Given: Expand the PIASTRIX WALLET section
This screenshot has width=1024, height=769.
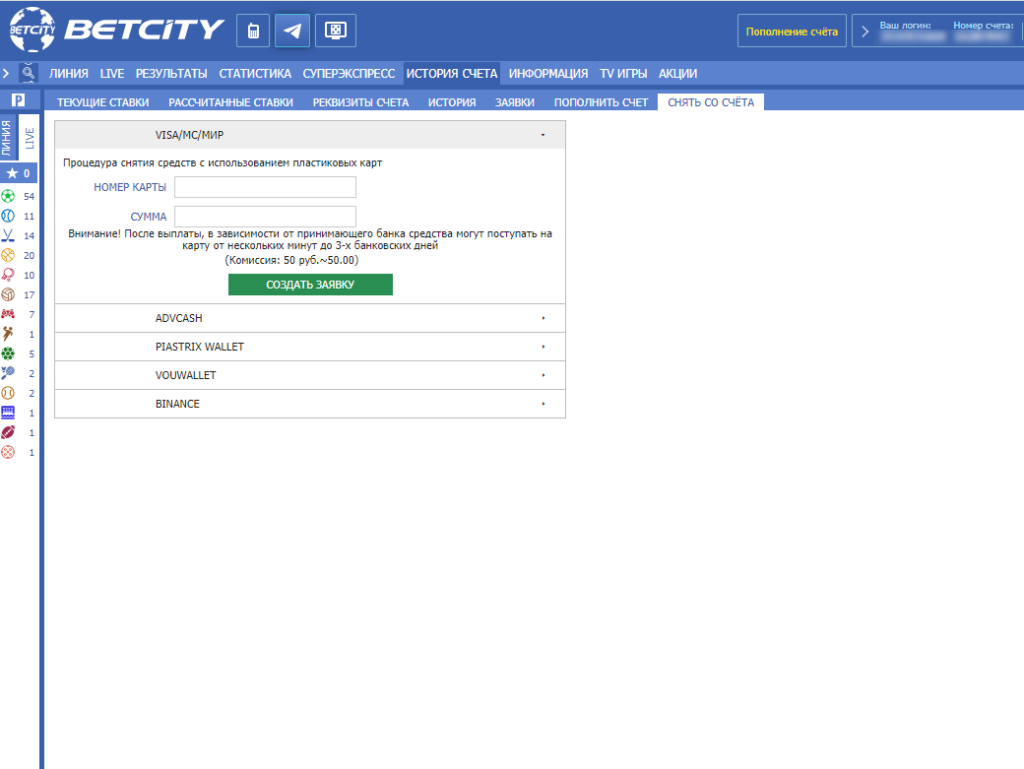Looking at the screenshot, I should tap(310, 347).
